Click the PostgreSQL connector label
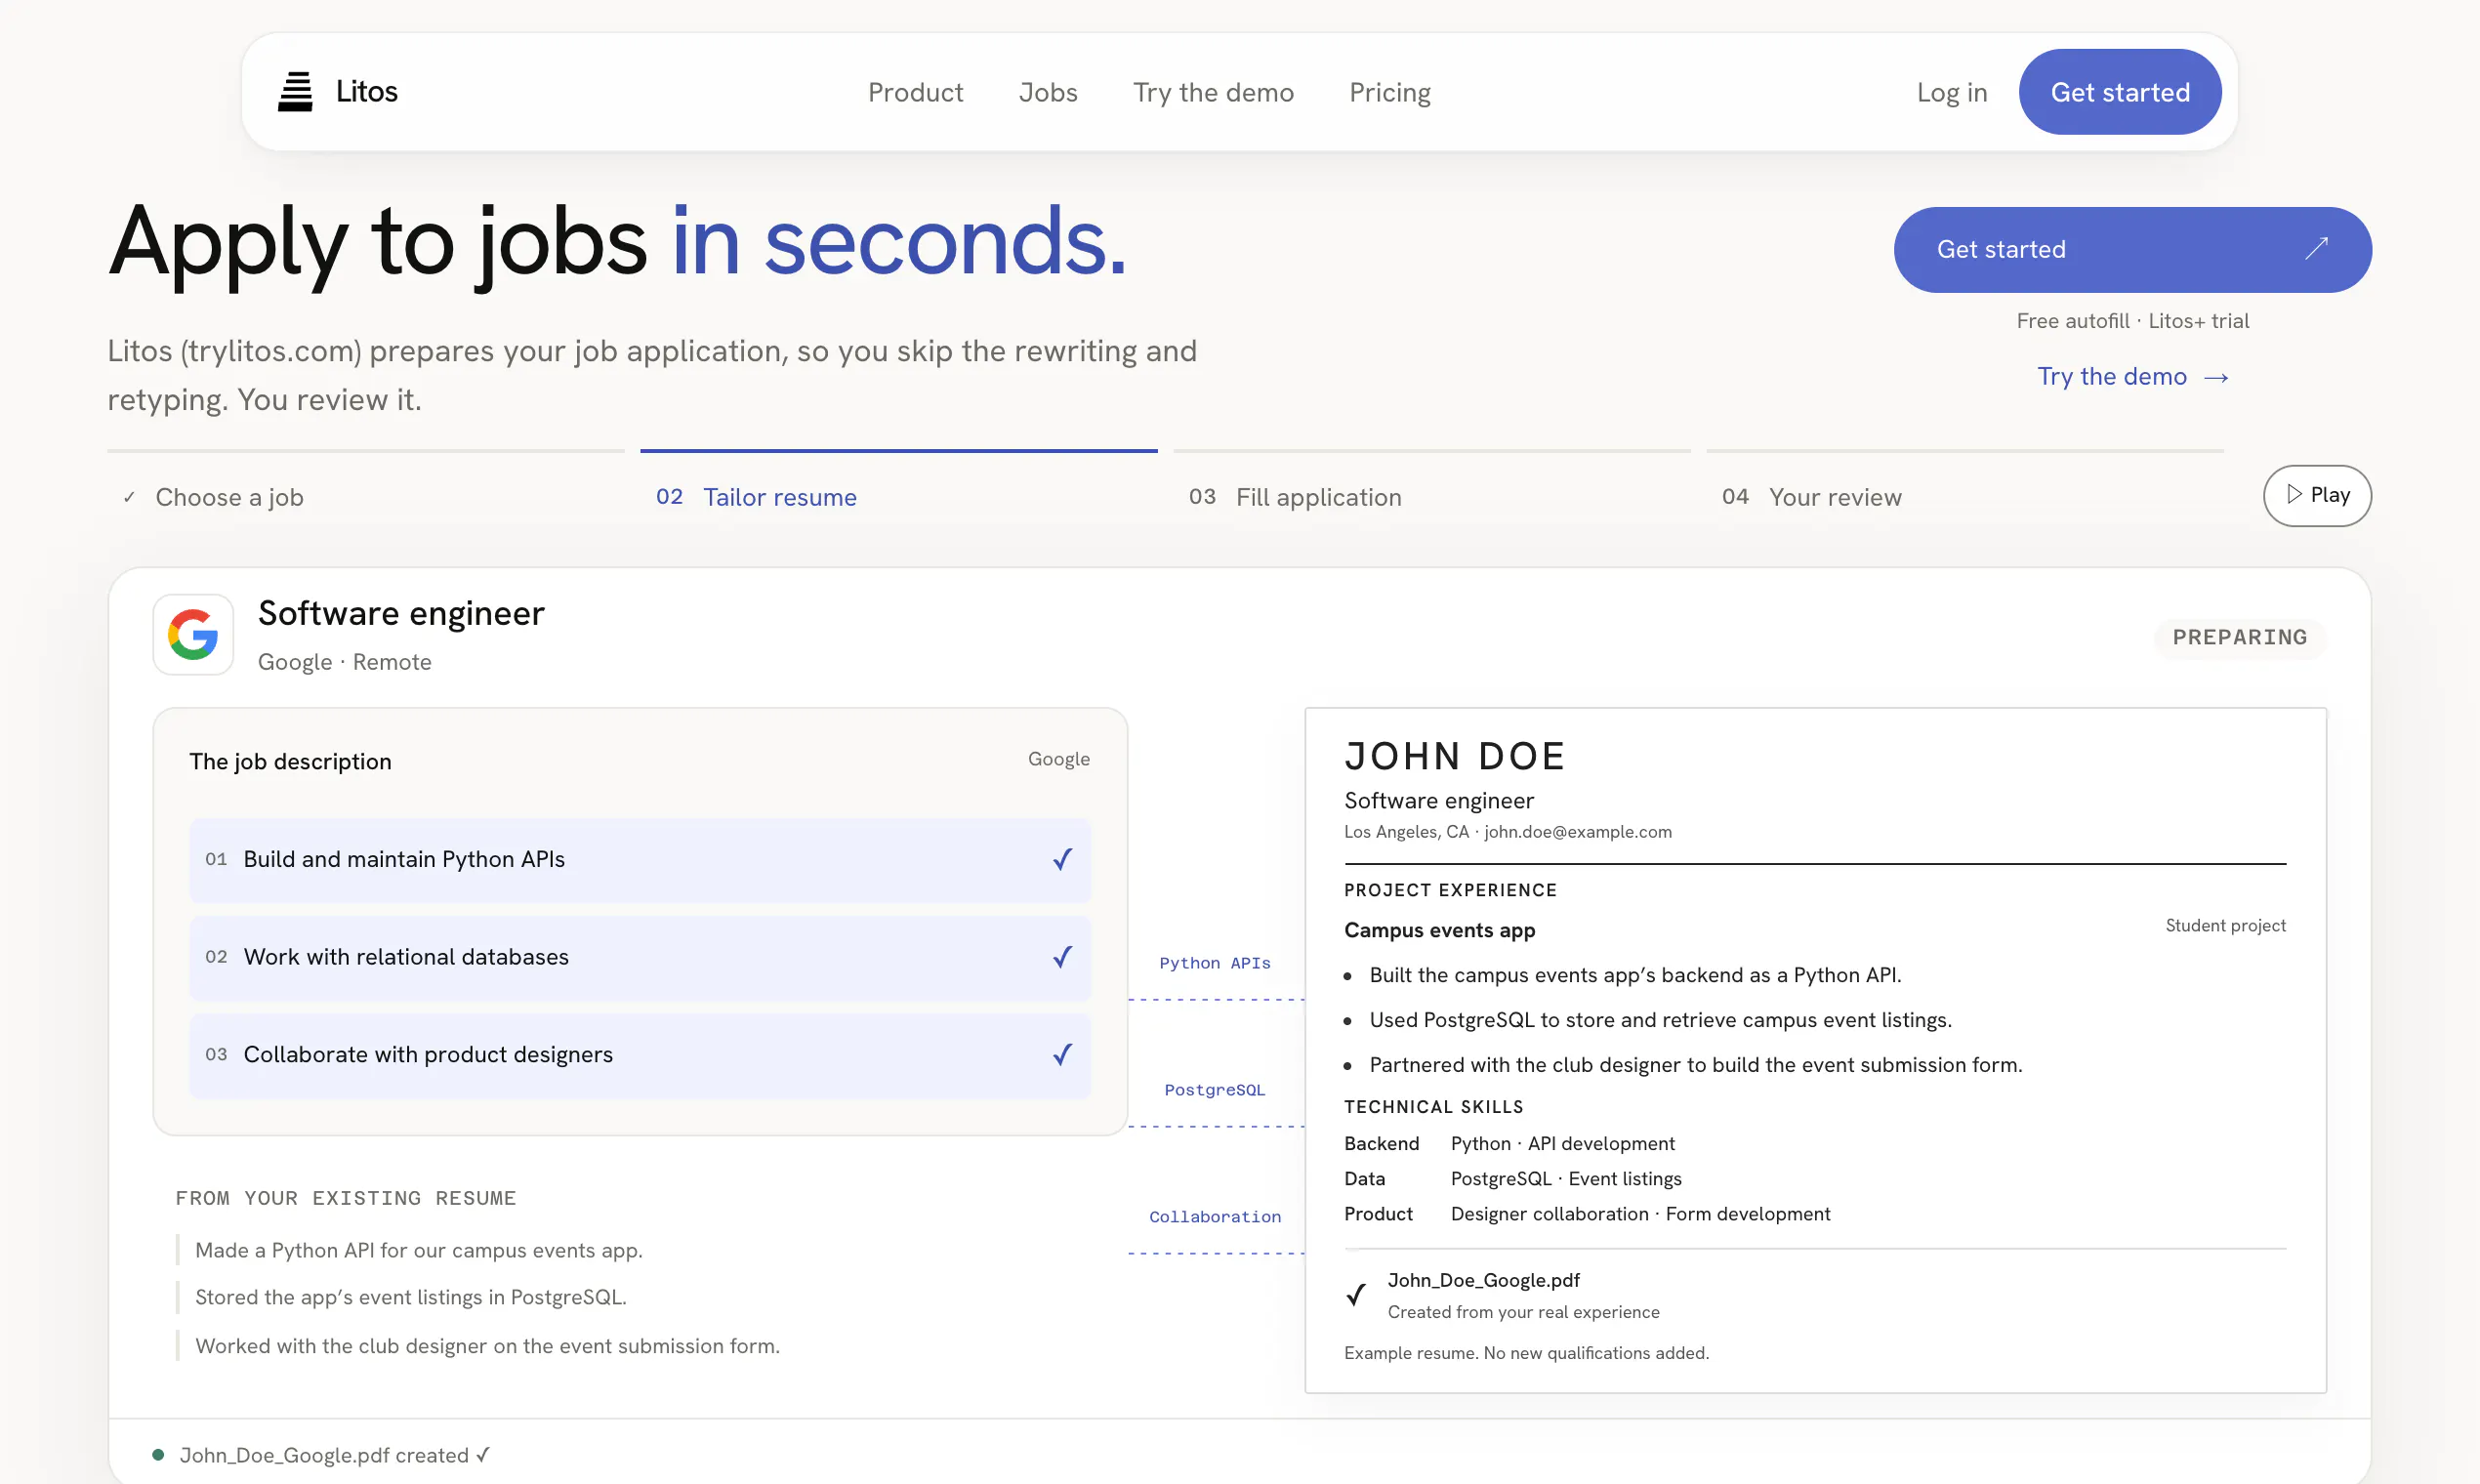Viewport: 2480px width, 1484px height. coord(1215,1090)
